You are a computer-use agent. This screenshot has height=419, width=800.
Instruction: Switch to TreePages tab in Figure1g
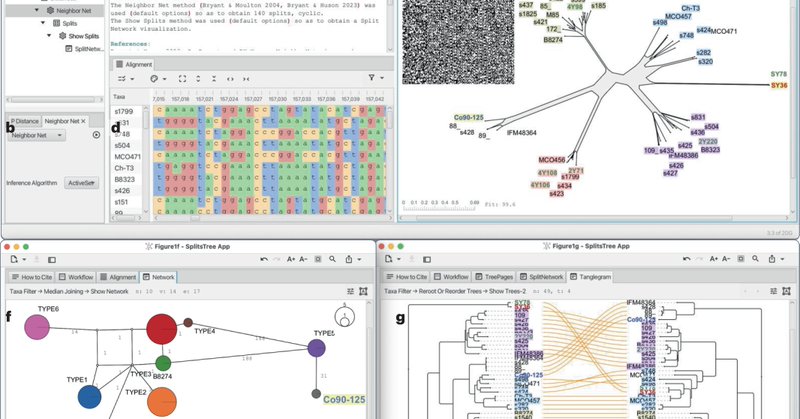494,277
